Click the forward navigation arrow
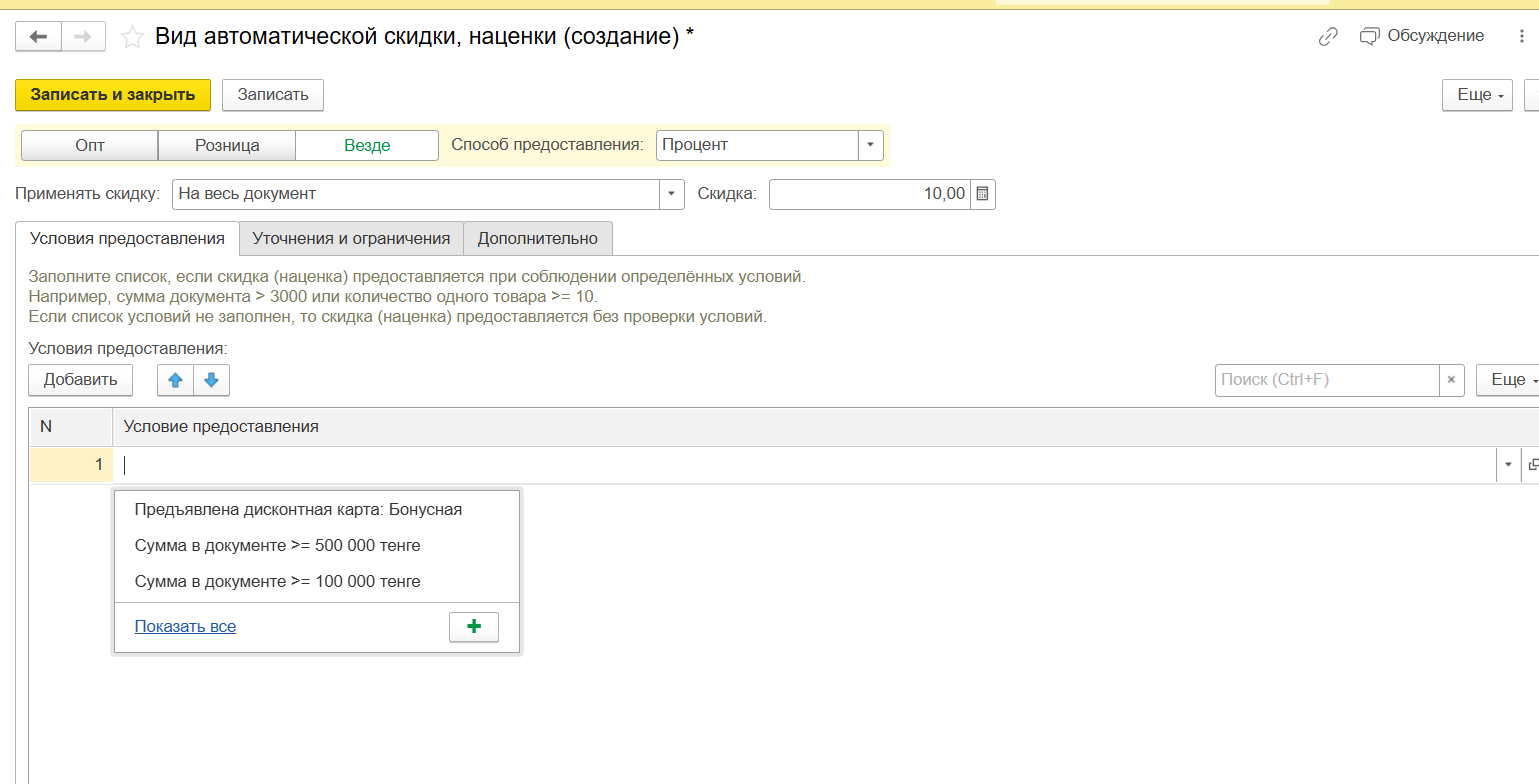Screen dimensions: 1539x784 click(x=83, y=37)
